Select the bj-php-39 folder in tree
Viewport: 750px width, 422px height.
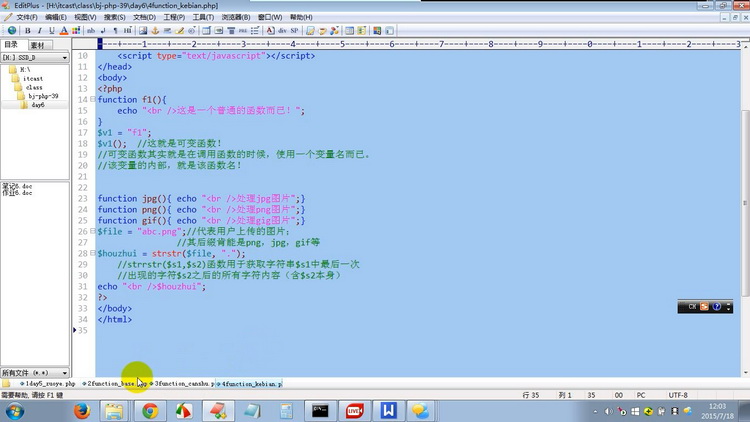click(38, 96)
